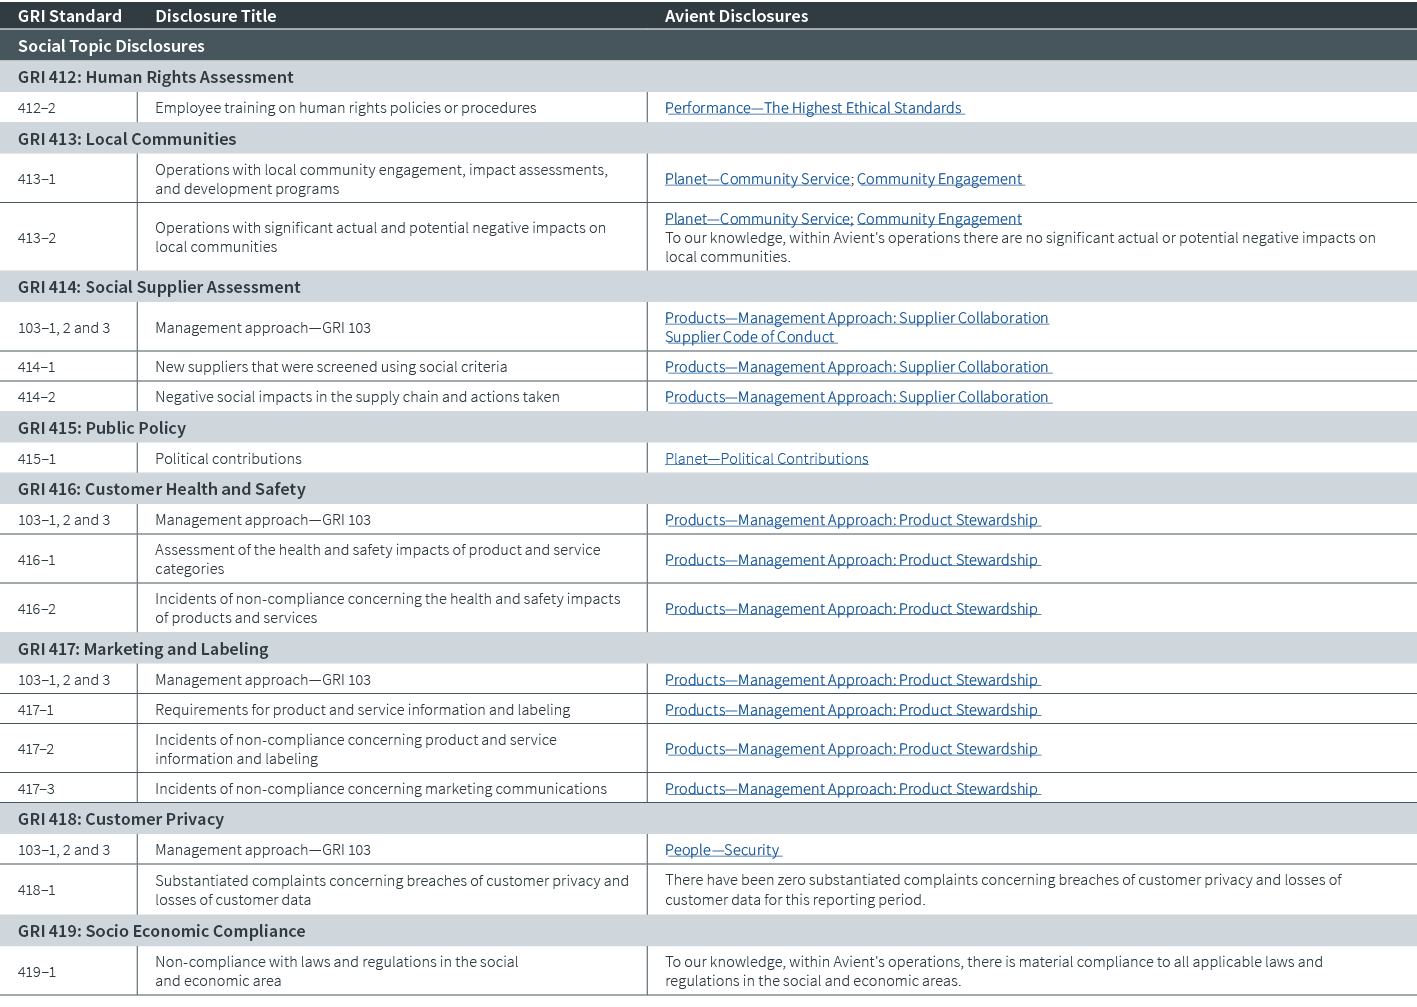The image size is (1417, 1007).
Task: Open Community Engagement link in row 413-1
Action: coord(939,179)
